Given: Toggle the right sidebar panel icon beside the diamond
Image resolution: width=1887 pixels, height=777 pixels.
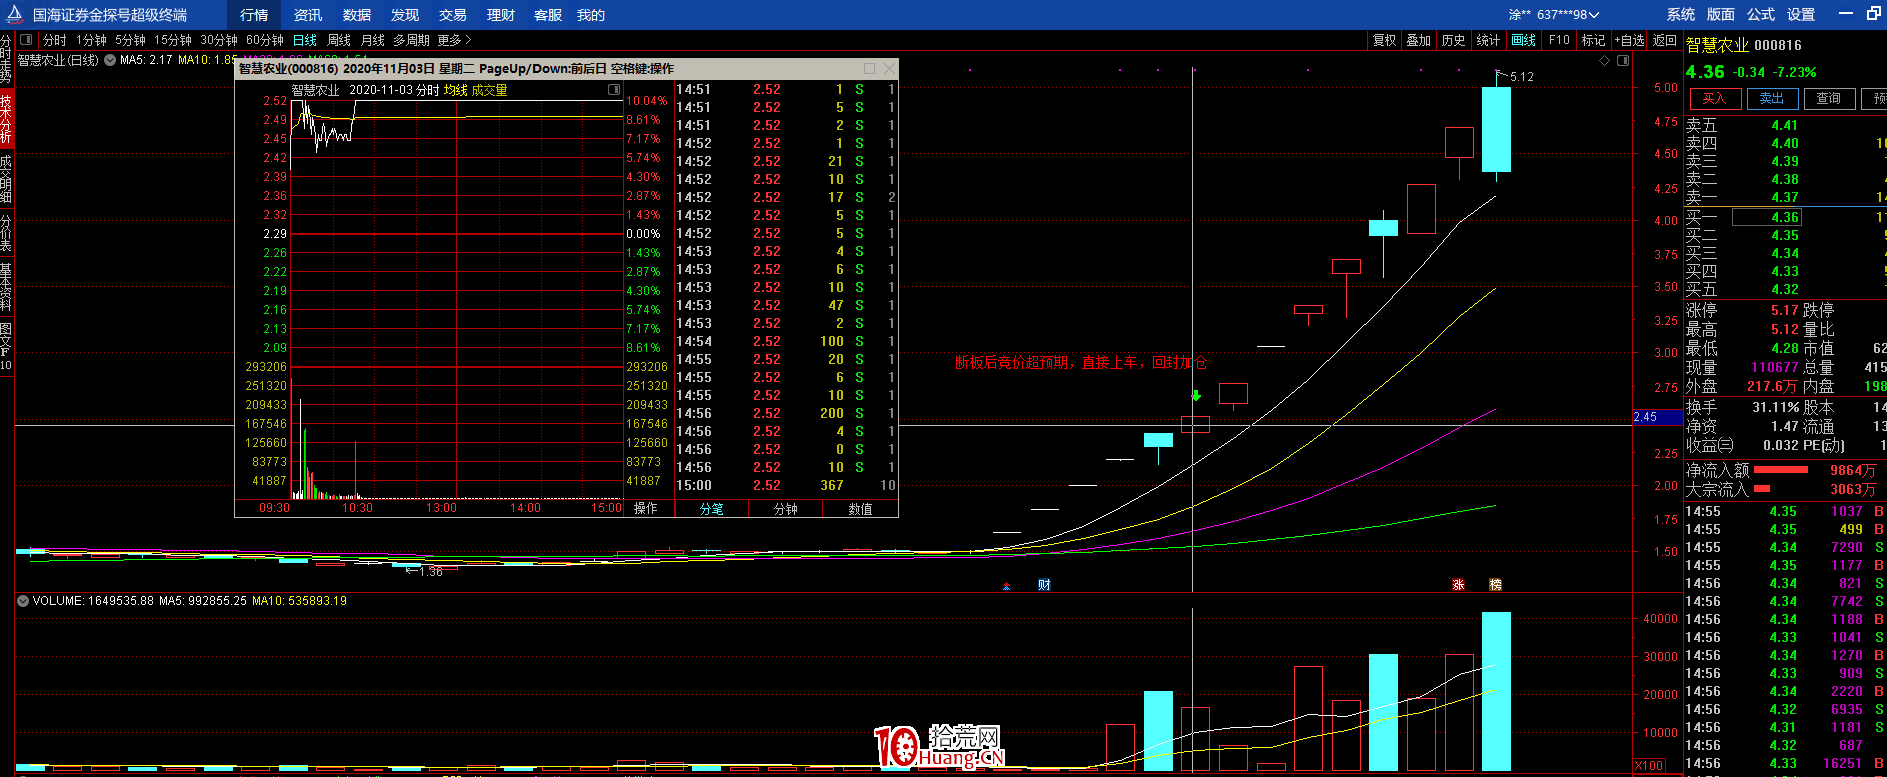Looking at the screenshot, I should (1623, 61).
